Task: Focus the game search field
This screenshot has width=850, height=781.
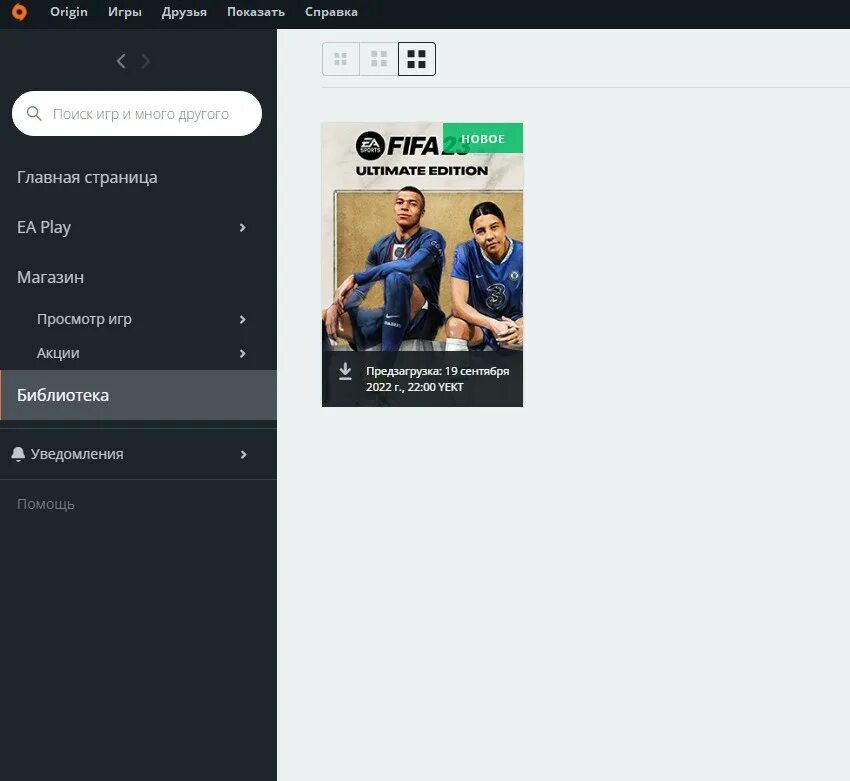Action: point(137,114)
